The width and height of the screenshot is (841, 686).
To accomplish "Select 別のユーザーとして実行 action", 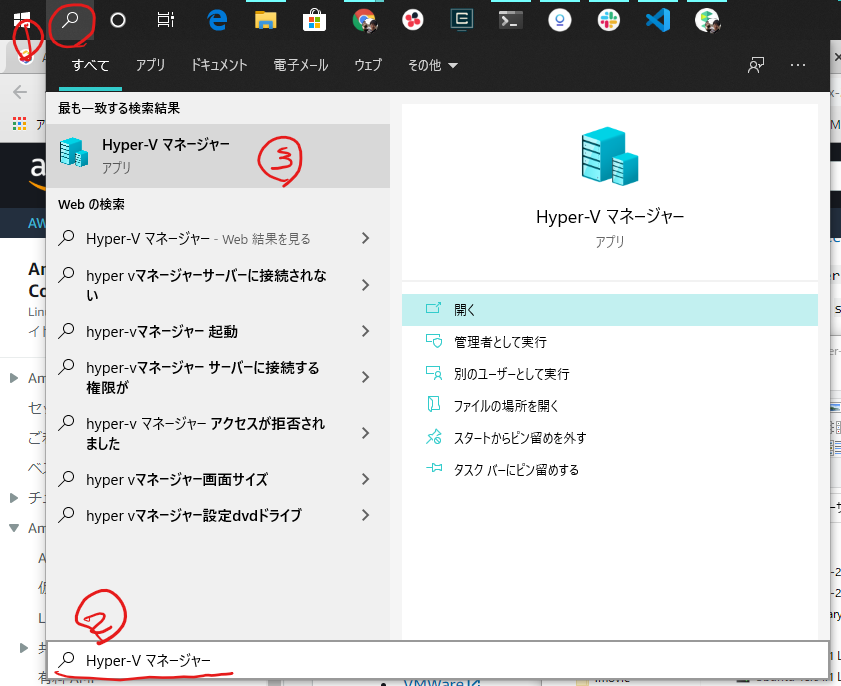I will pos(610,374).
